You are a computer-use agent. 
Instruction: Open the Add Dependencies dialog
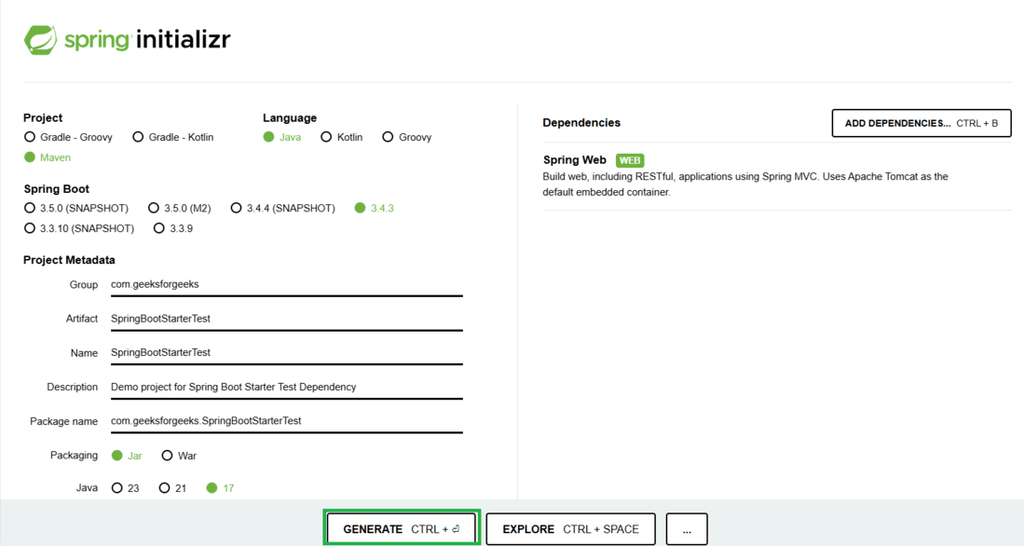[921, 123]
